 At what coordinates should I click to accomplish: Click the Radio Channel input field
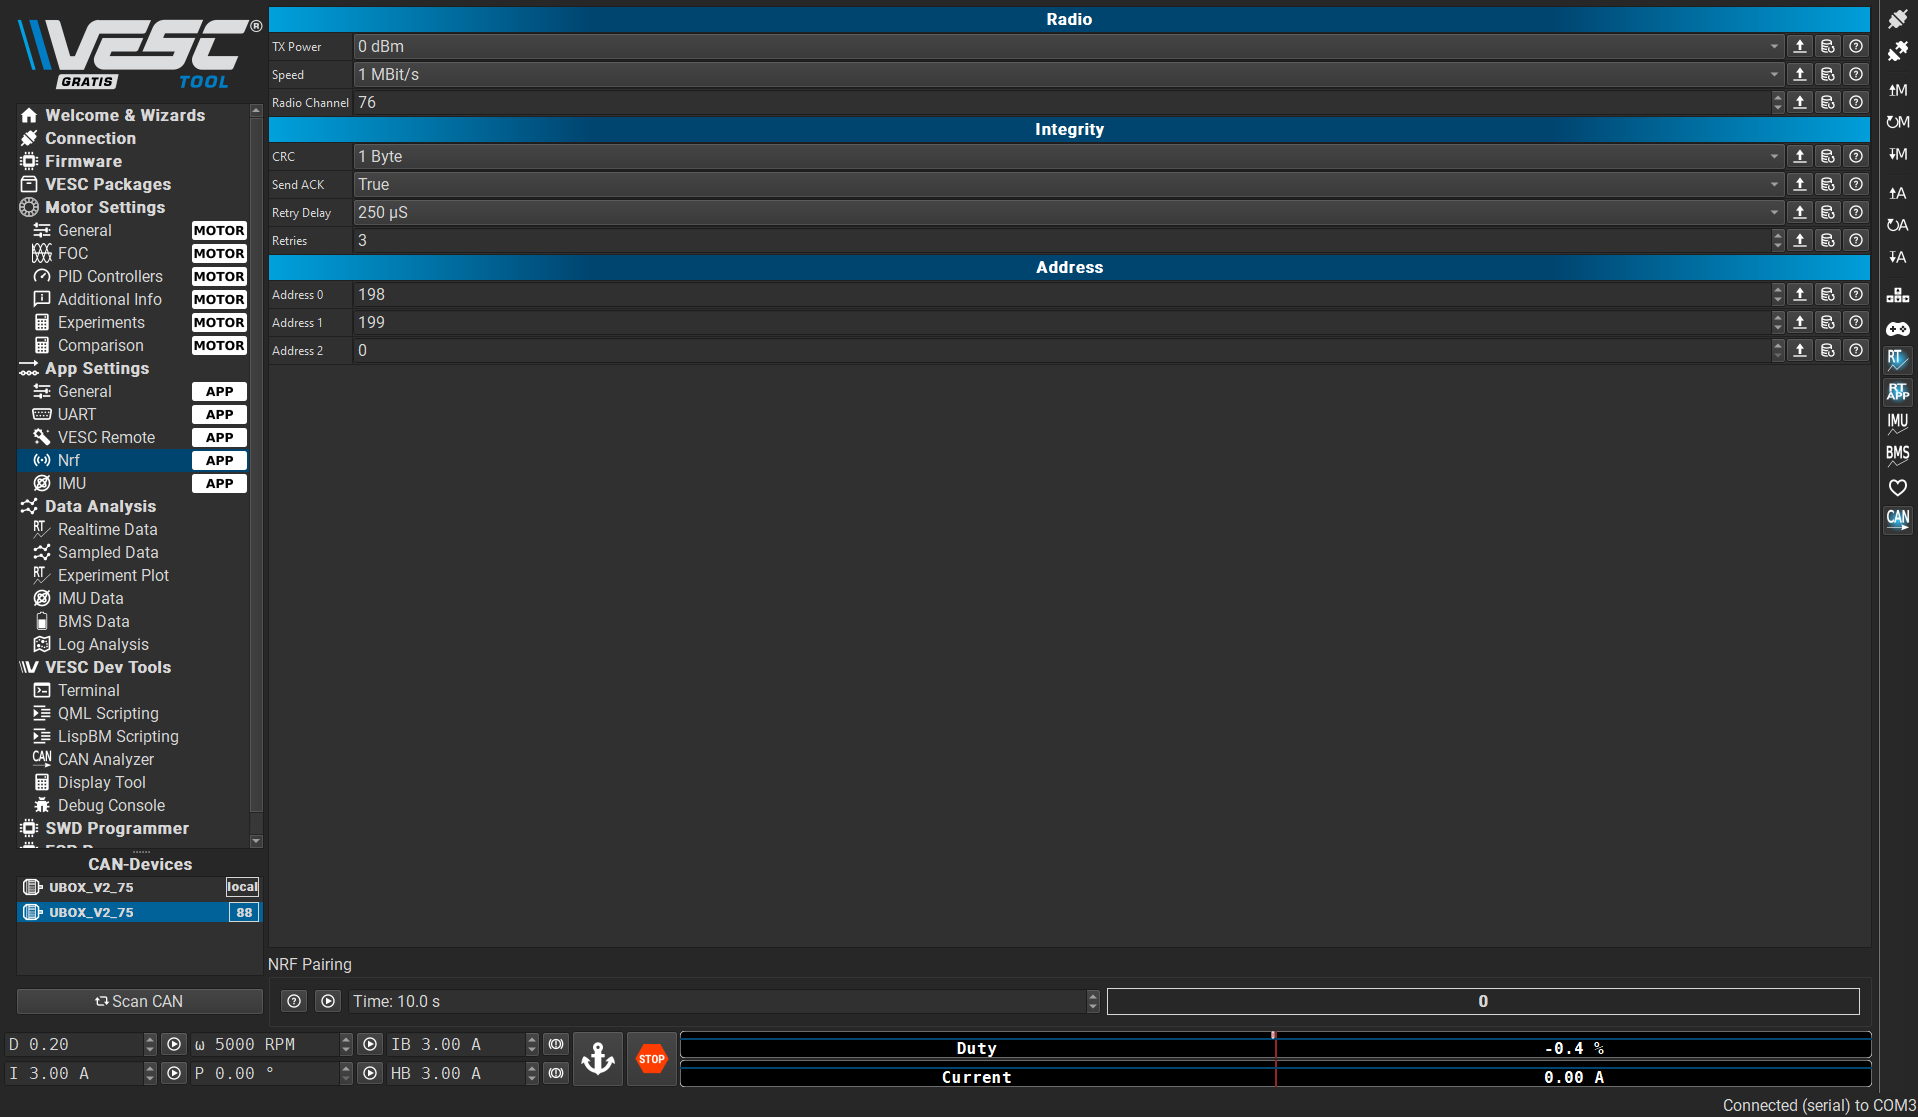pyautogui.click(x=1060, y=103)
